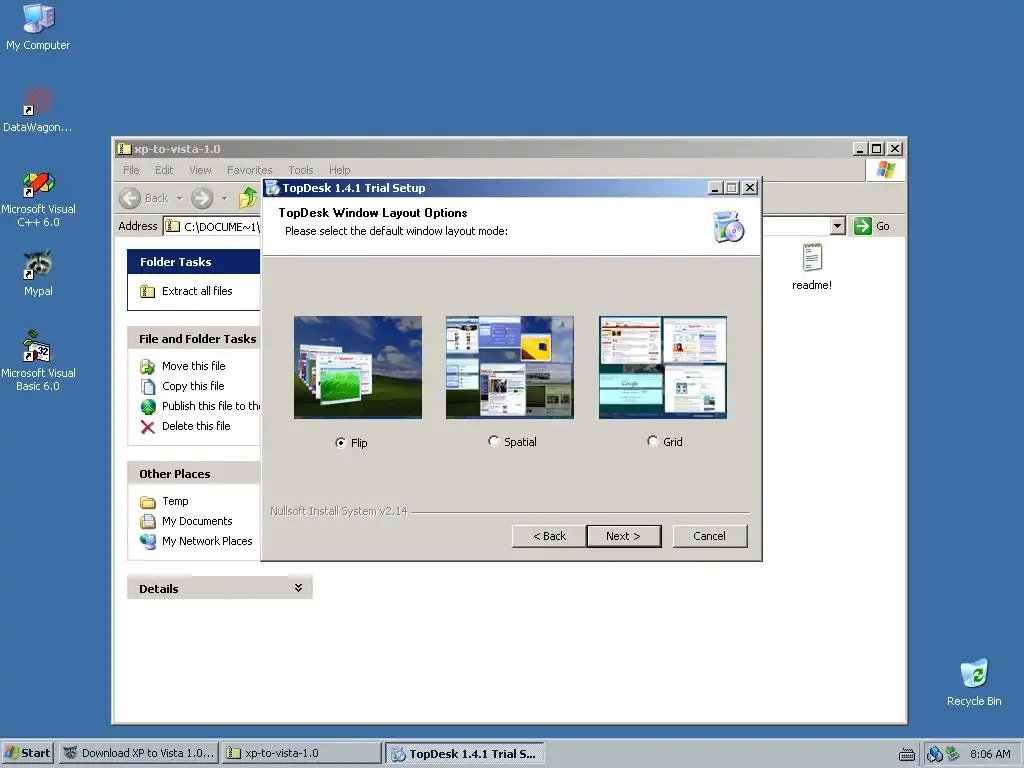Switch to xp-to-vista-1.0 taskbar button
Screen dimensions: 1024x768
coord(301,753)
